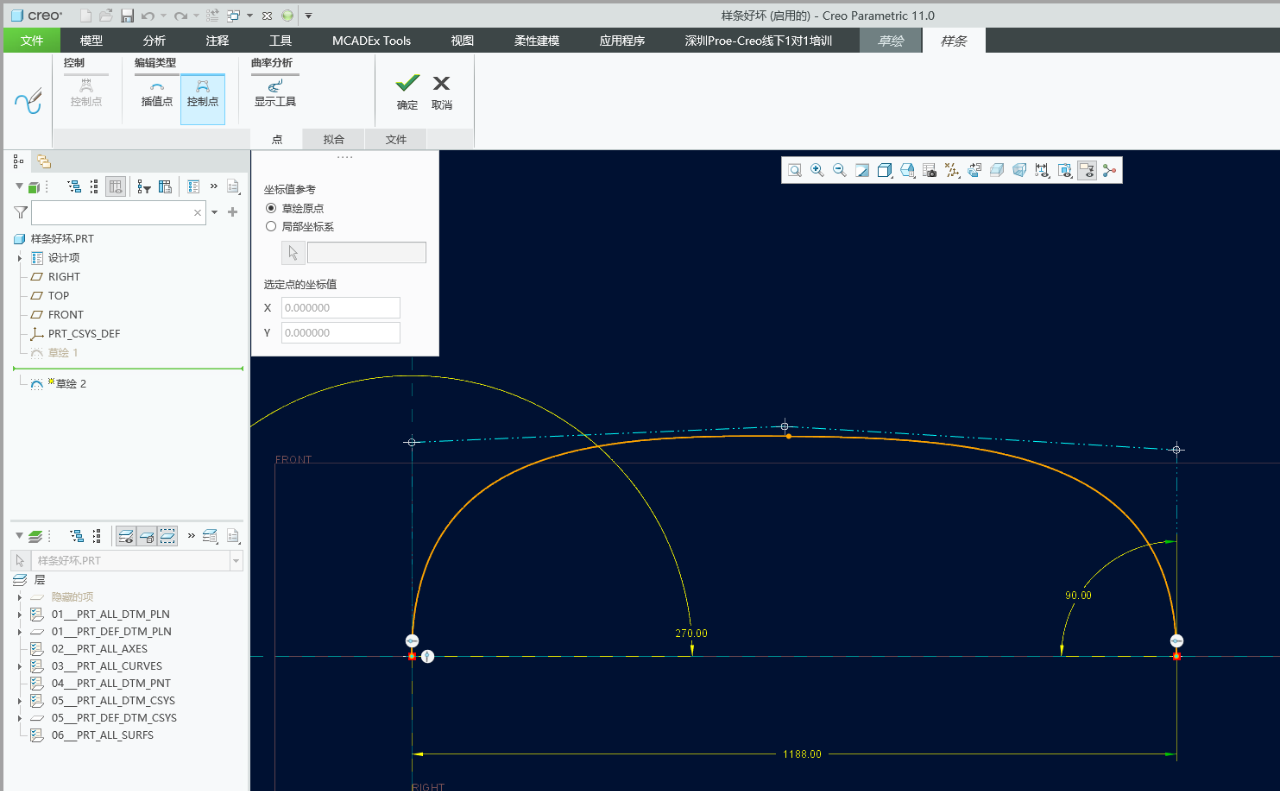Screen dimensions: 1280x791
Task: Click the save floppy disk icon
Action: [x=127, y=16]
